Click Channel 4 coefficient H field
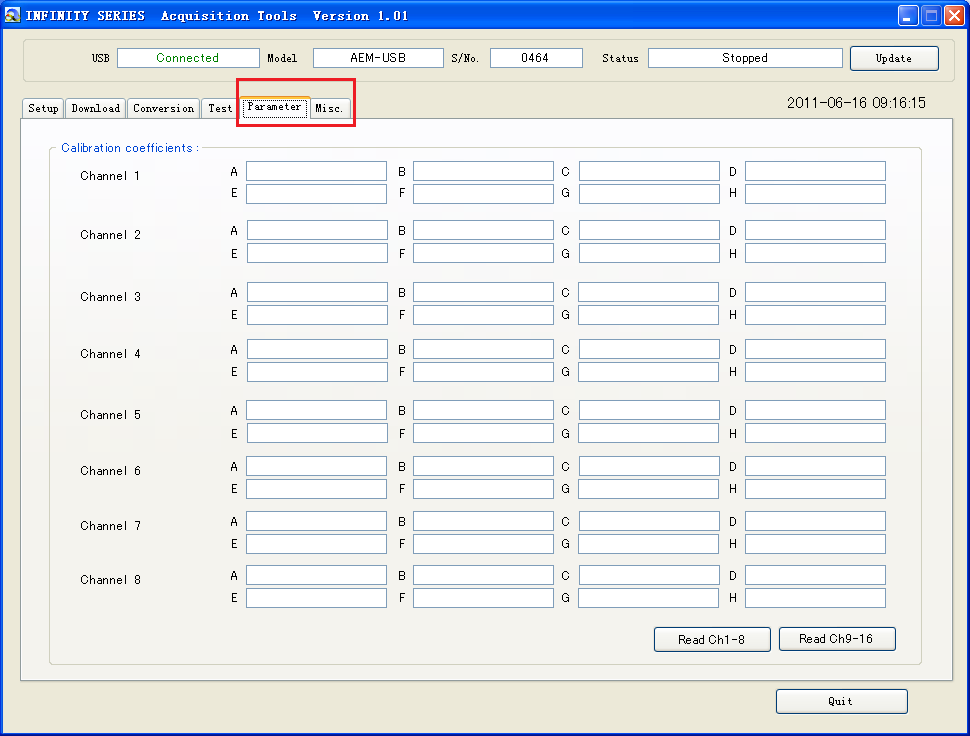 (815, 372)
